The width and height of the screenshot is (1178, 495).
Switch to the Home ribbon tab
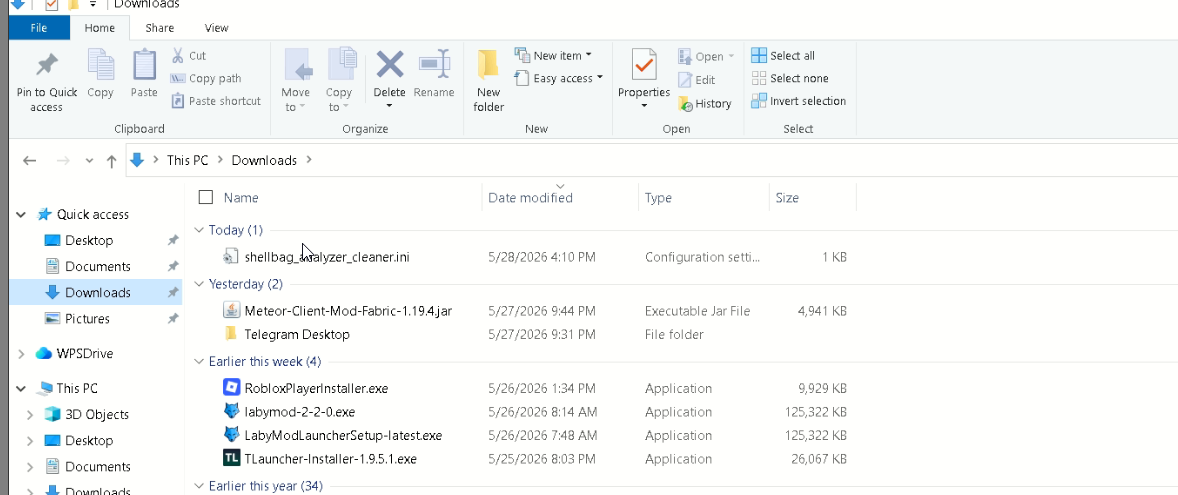pos(100,28)
